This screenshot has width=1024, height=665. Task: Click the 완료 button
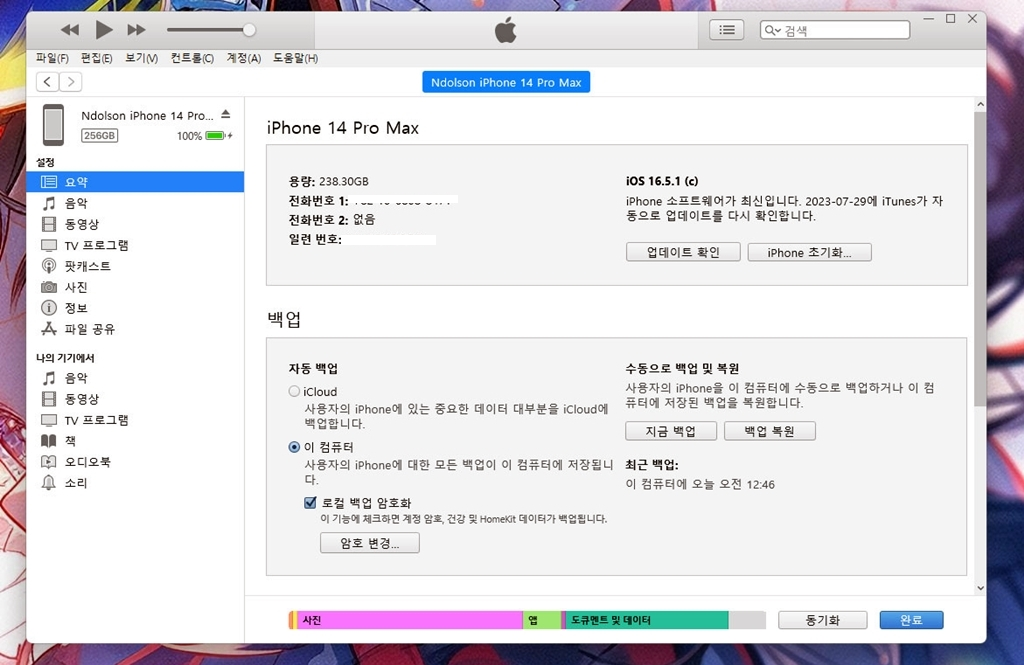coord(911,620)
